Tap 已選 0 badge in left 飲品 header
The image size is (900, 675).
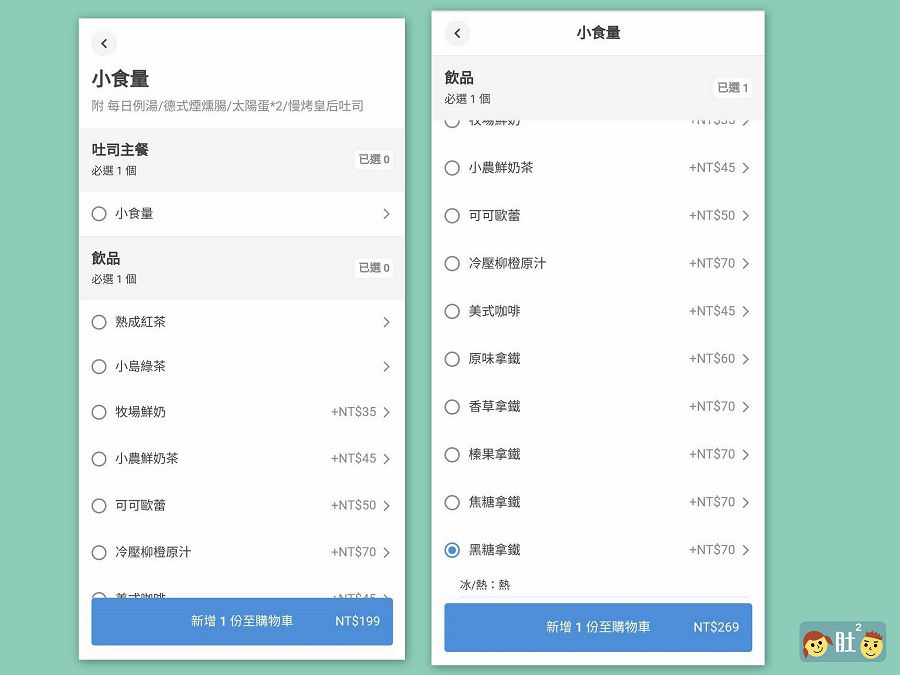[x=374, y=267]
